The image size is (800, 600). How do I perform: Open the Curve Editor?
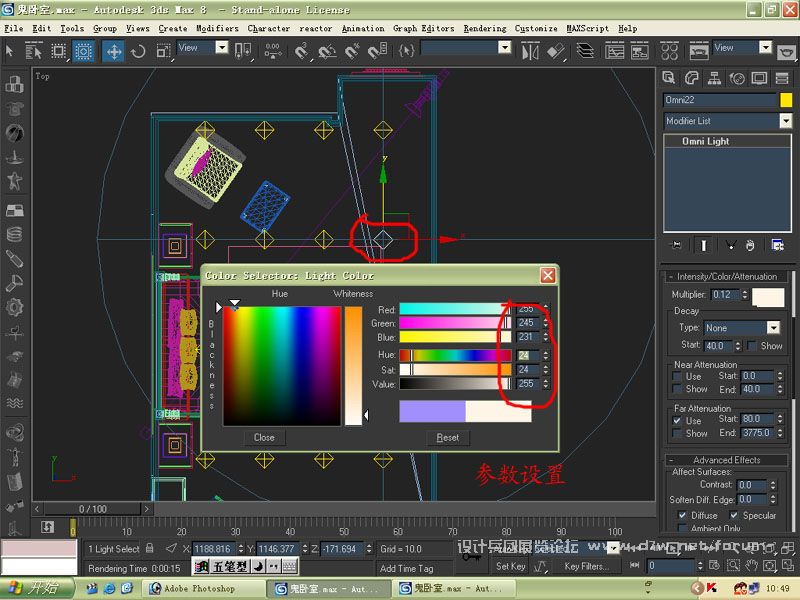click(x=614, y=51)
